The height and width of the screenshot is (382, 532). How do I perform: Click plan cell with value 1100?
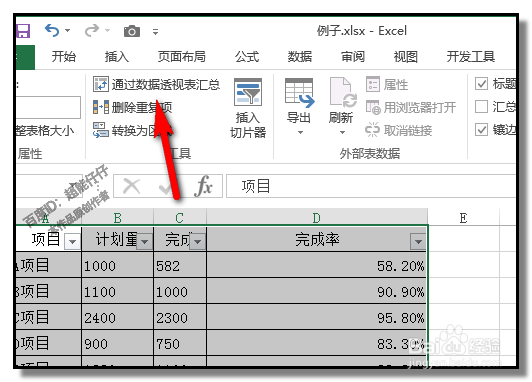[x=117, y=292]
